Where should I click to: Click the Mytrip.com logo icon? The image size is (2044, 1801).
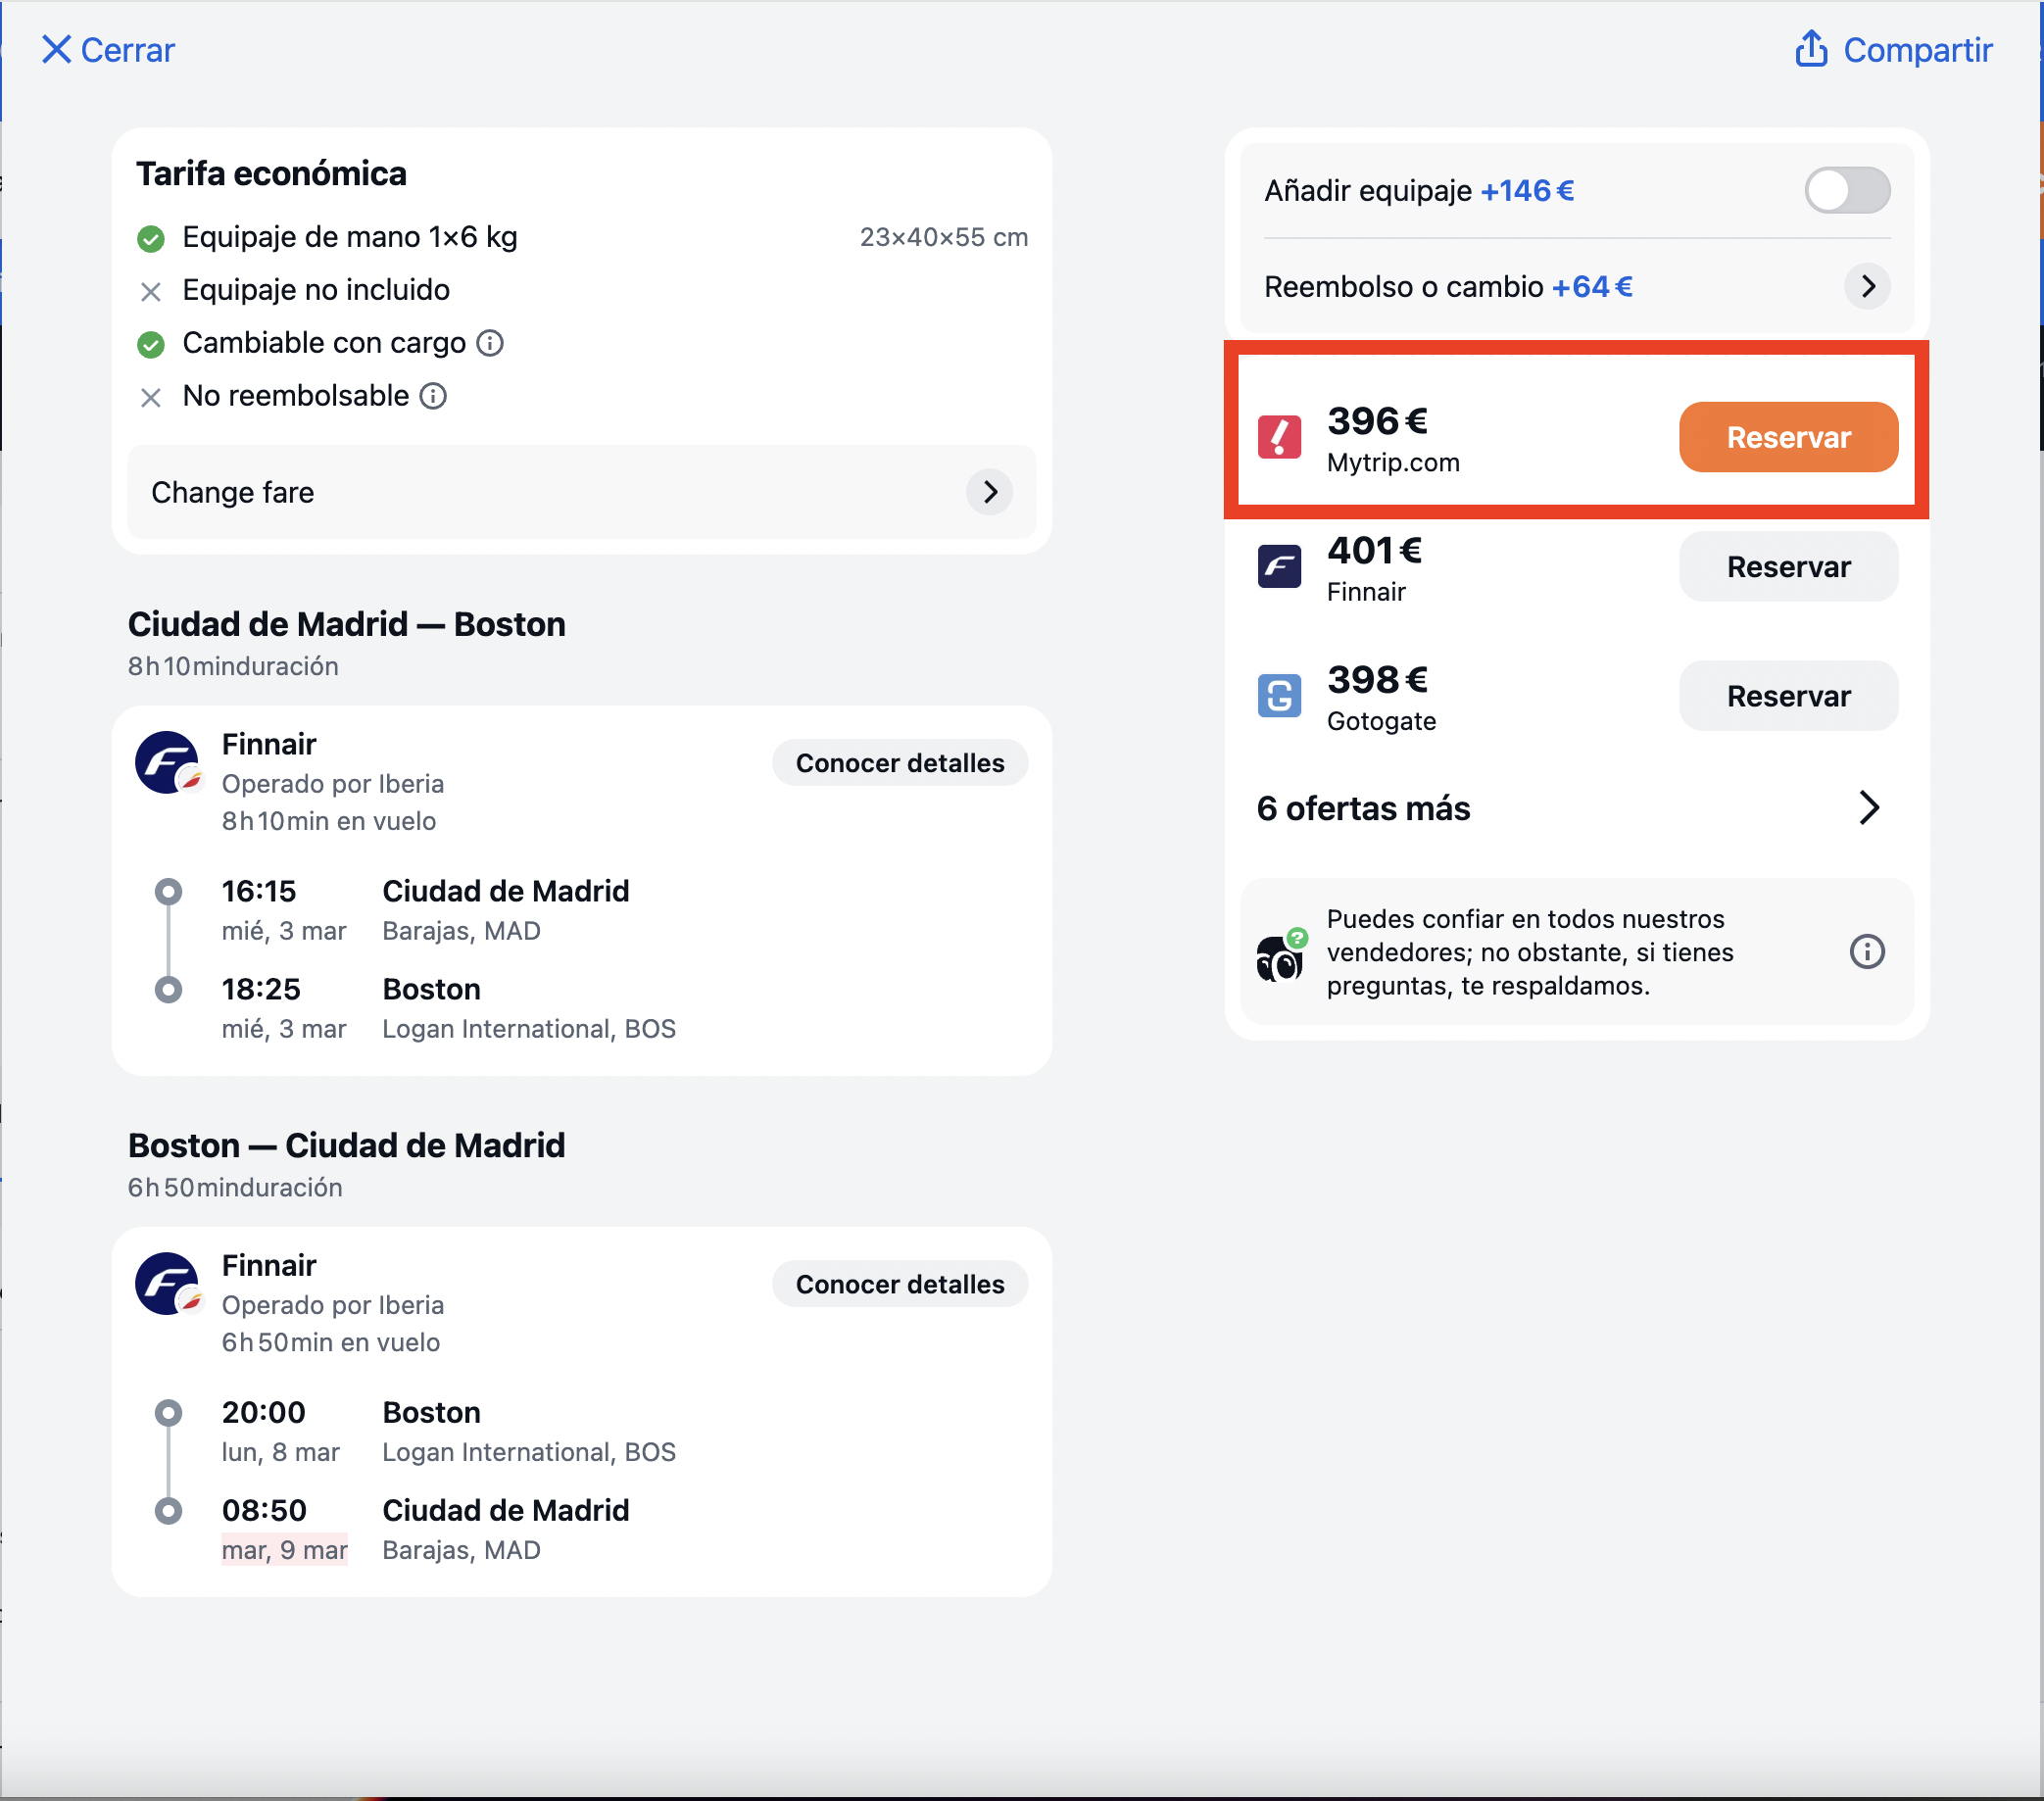tap(1279, 437)
